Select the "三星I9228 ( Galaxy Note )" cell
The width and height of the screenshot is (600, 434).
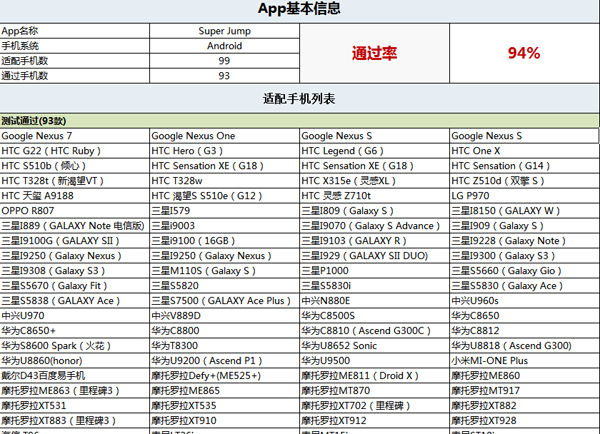pos(524,241)
